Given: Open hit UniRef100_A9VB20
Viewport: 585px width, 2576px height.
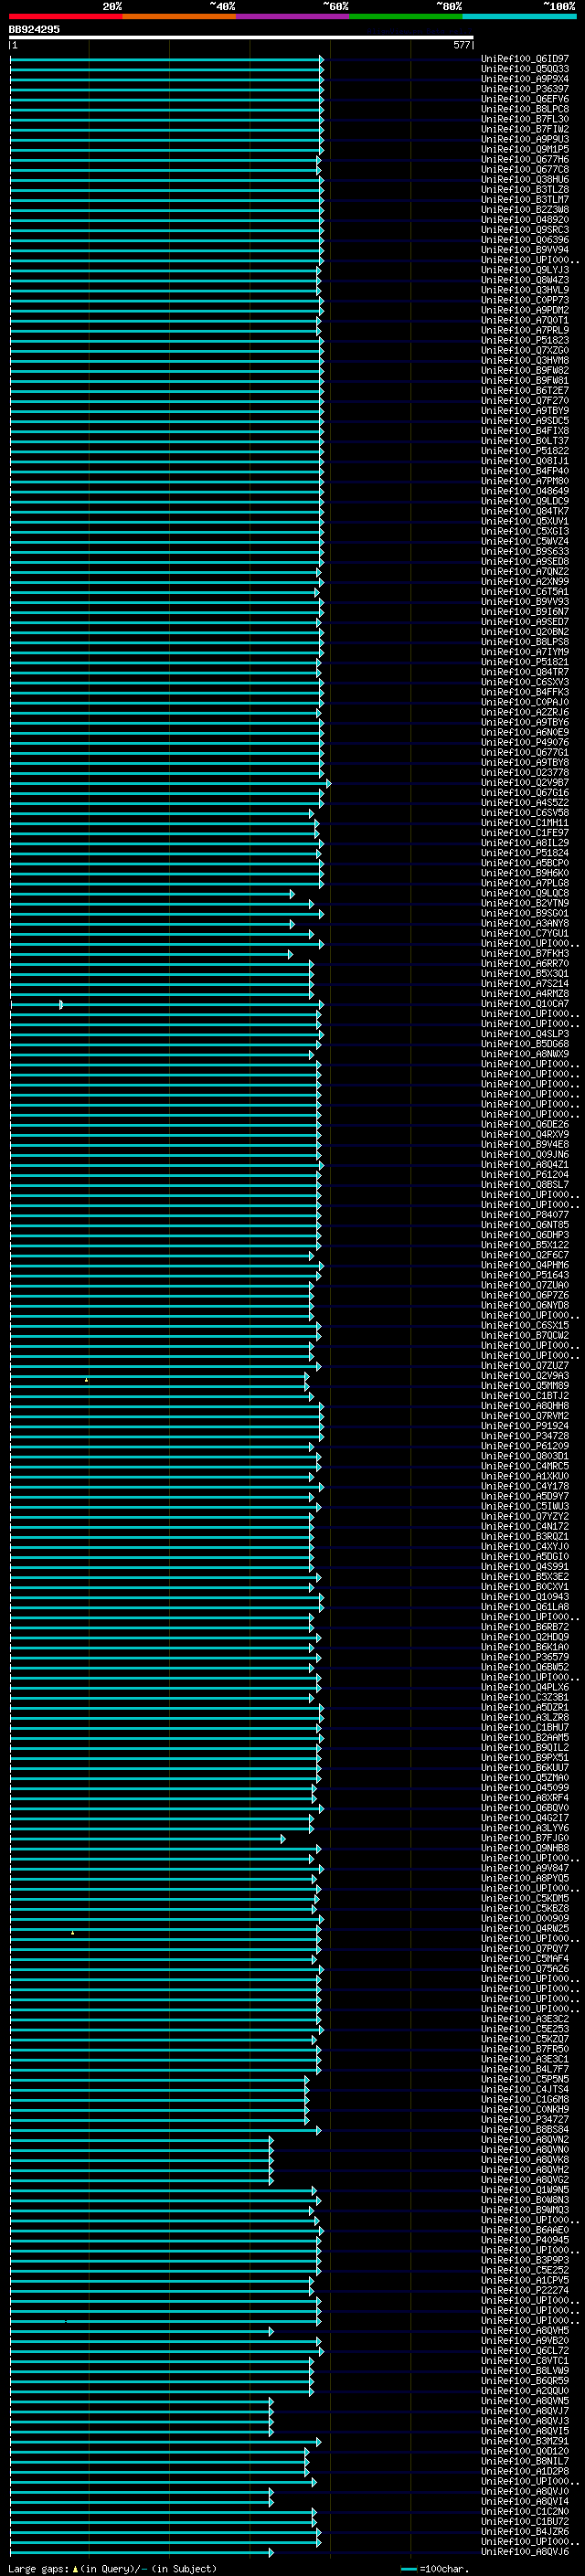Looking at the screenshot, I should tap(525, 2341).
